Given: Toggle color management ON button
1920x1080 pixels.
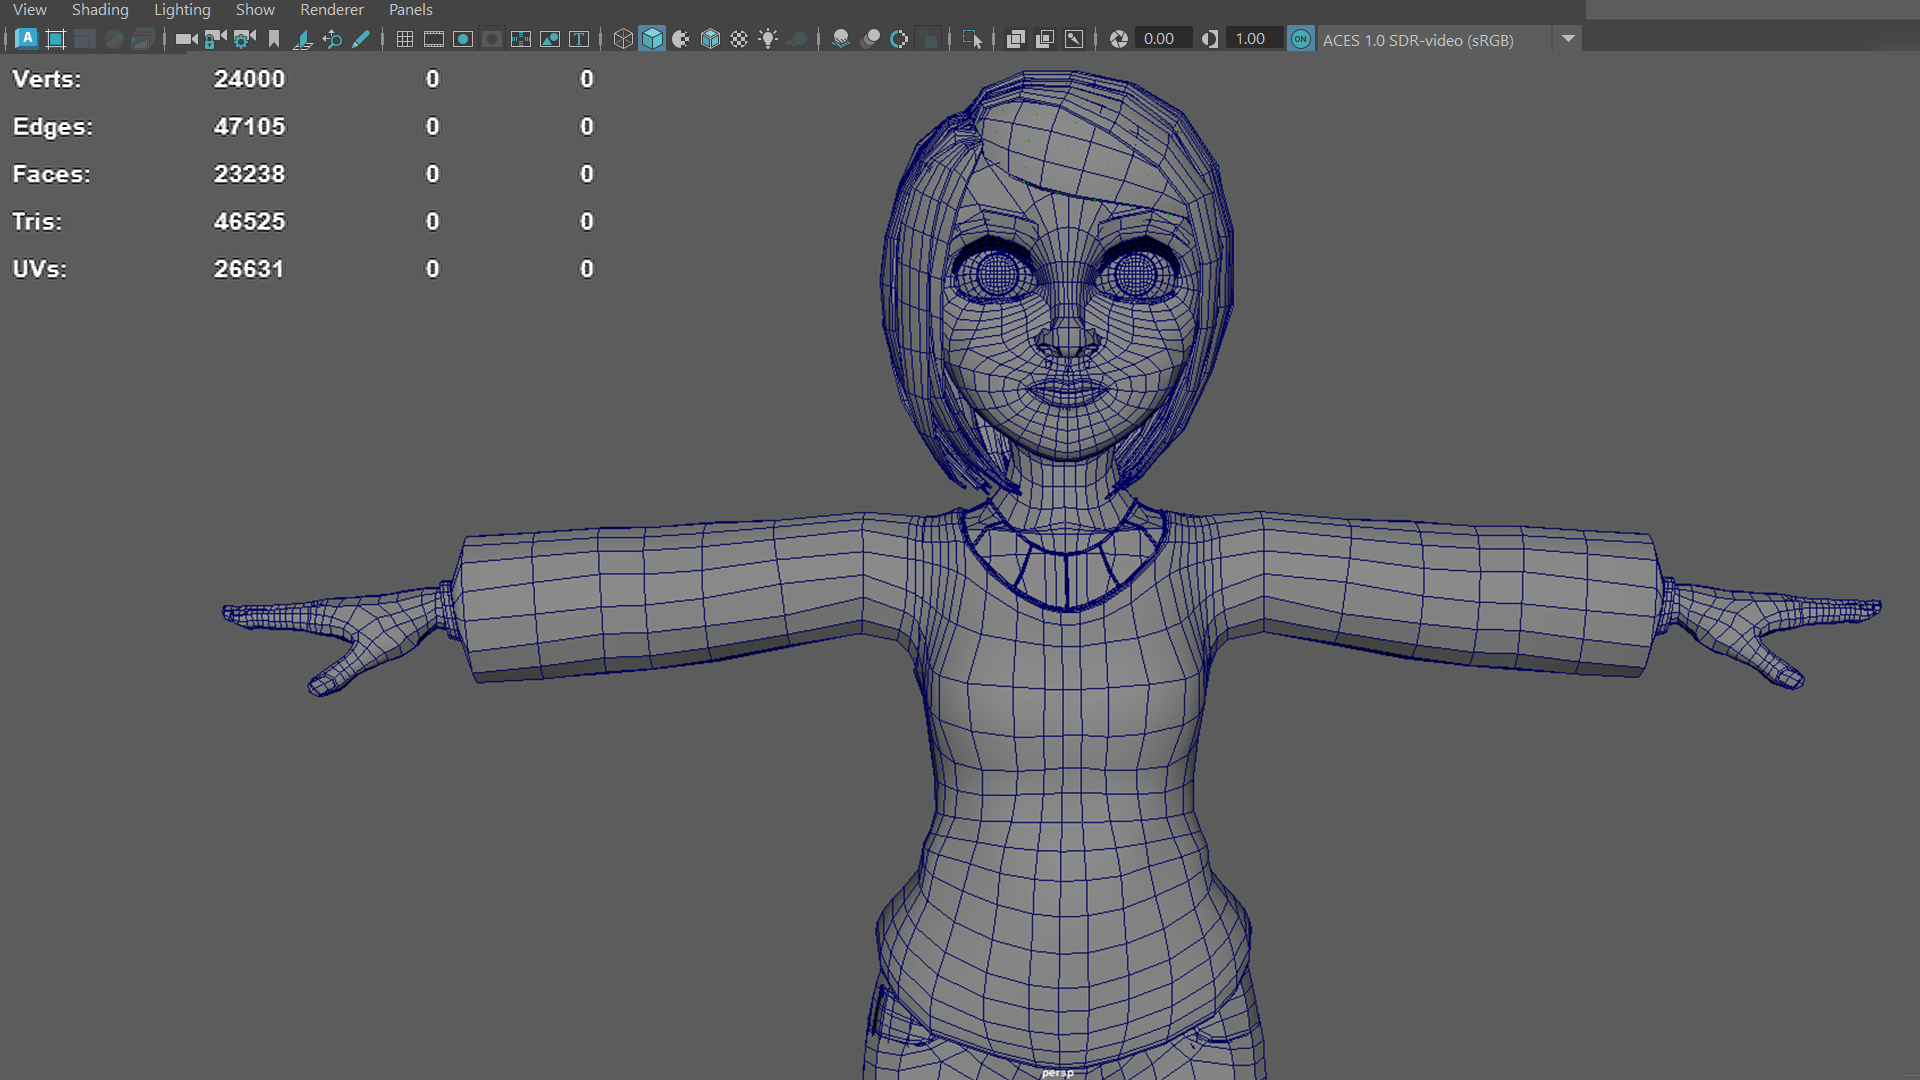Looking at the screenshot, I should coord(1300,39).
